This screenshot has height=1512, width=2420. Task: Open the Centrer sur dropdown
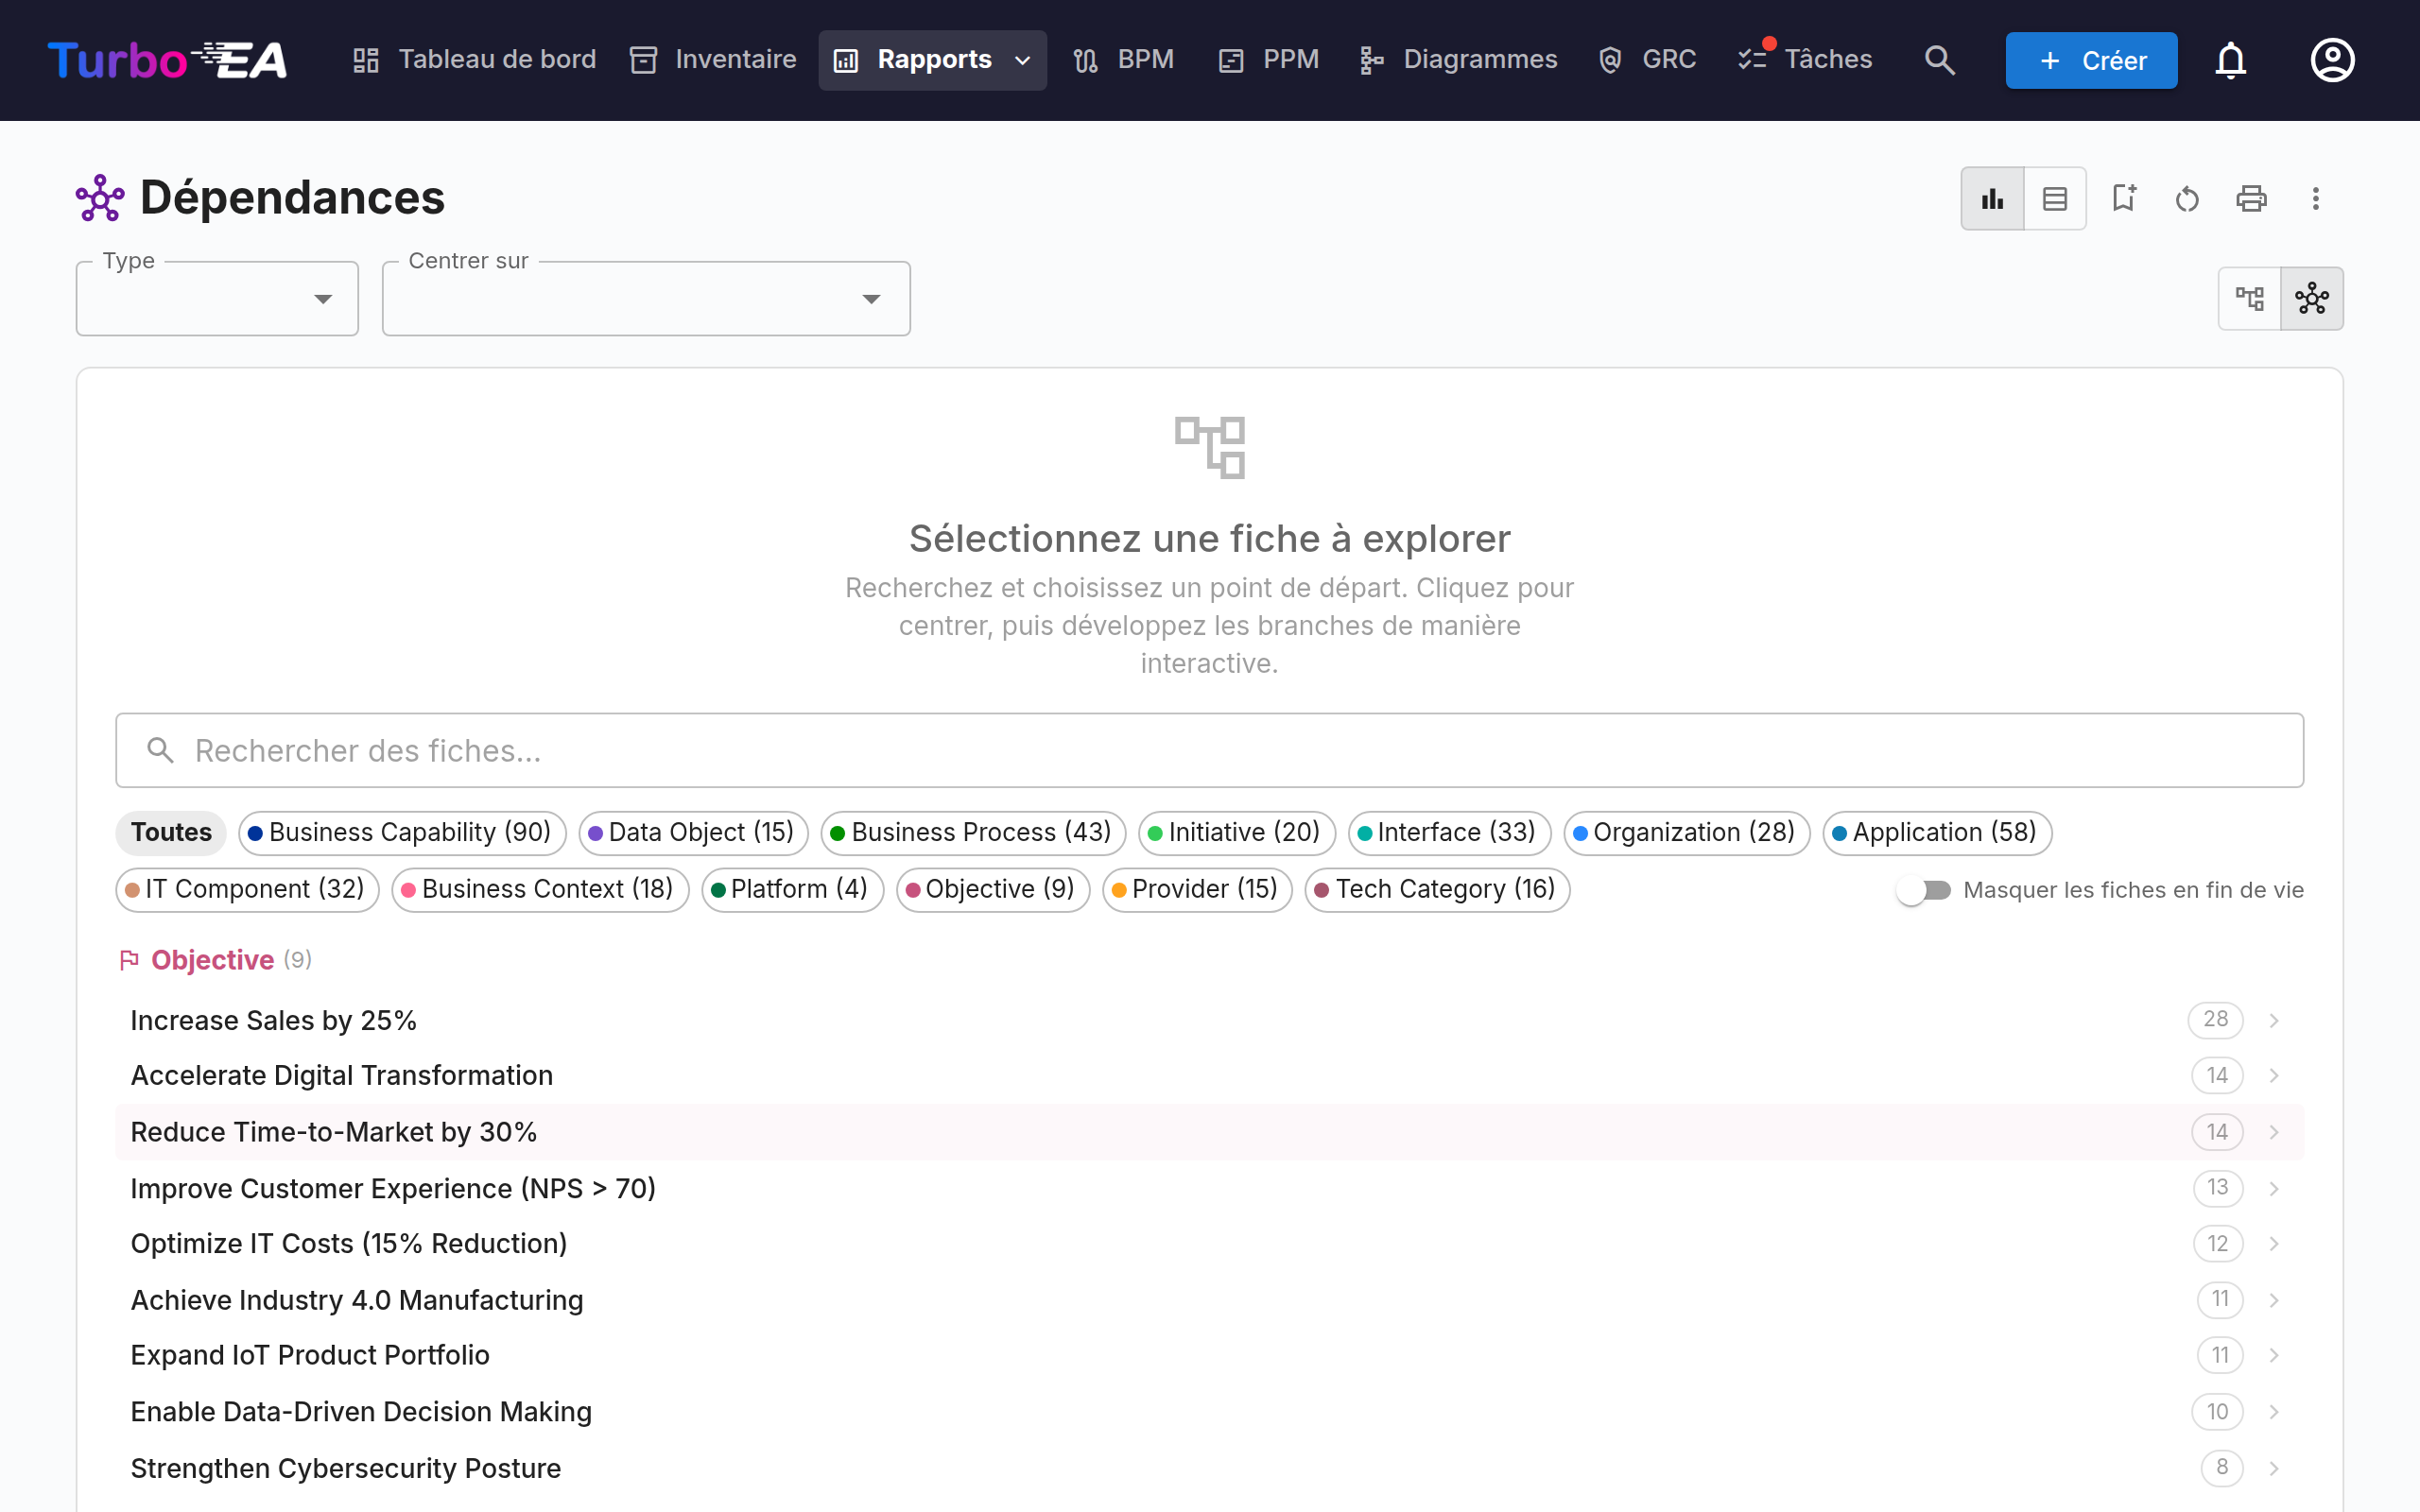coord(646,299)
